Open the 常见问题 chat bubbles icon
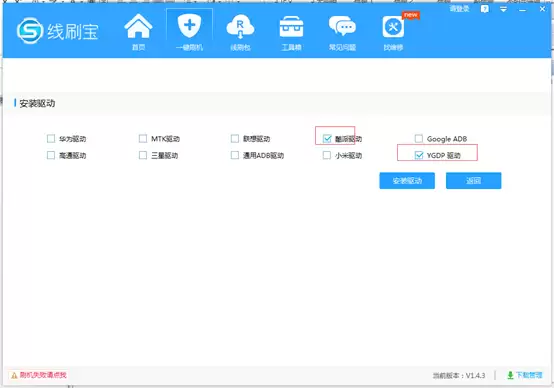Image resolution: width=554 pixels, height=388 pixels. coord(342,26)
